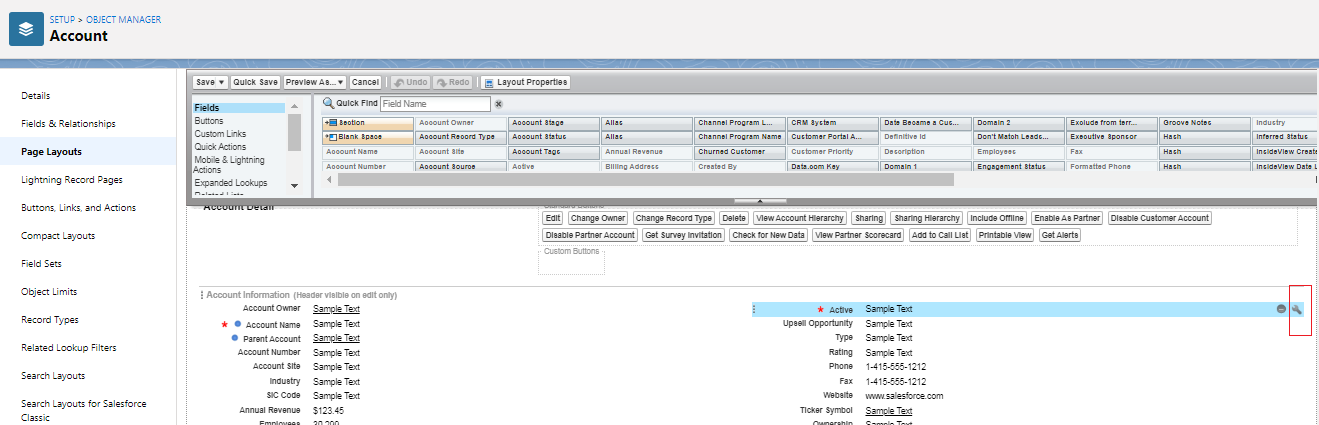This screenshot has width=1319, height=425.
Task: Open Compact Layouts in sidebar
Action: [58, 236]
